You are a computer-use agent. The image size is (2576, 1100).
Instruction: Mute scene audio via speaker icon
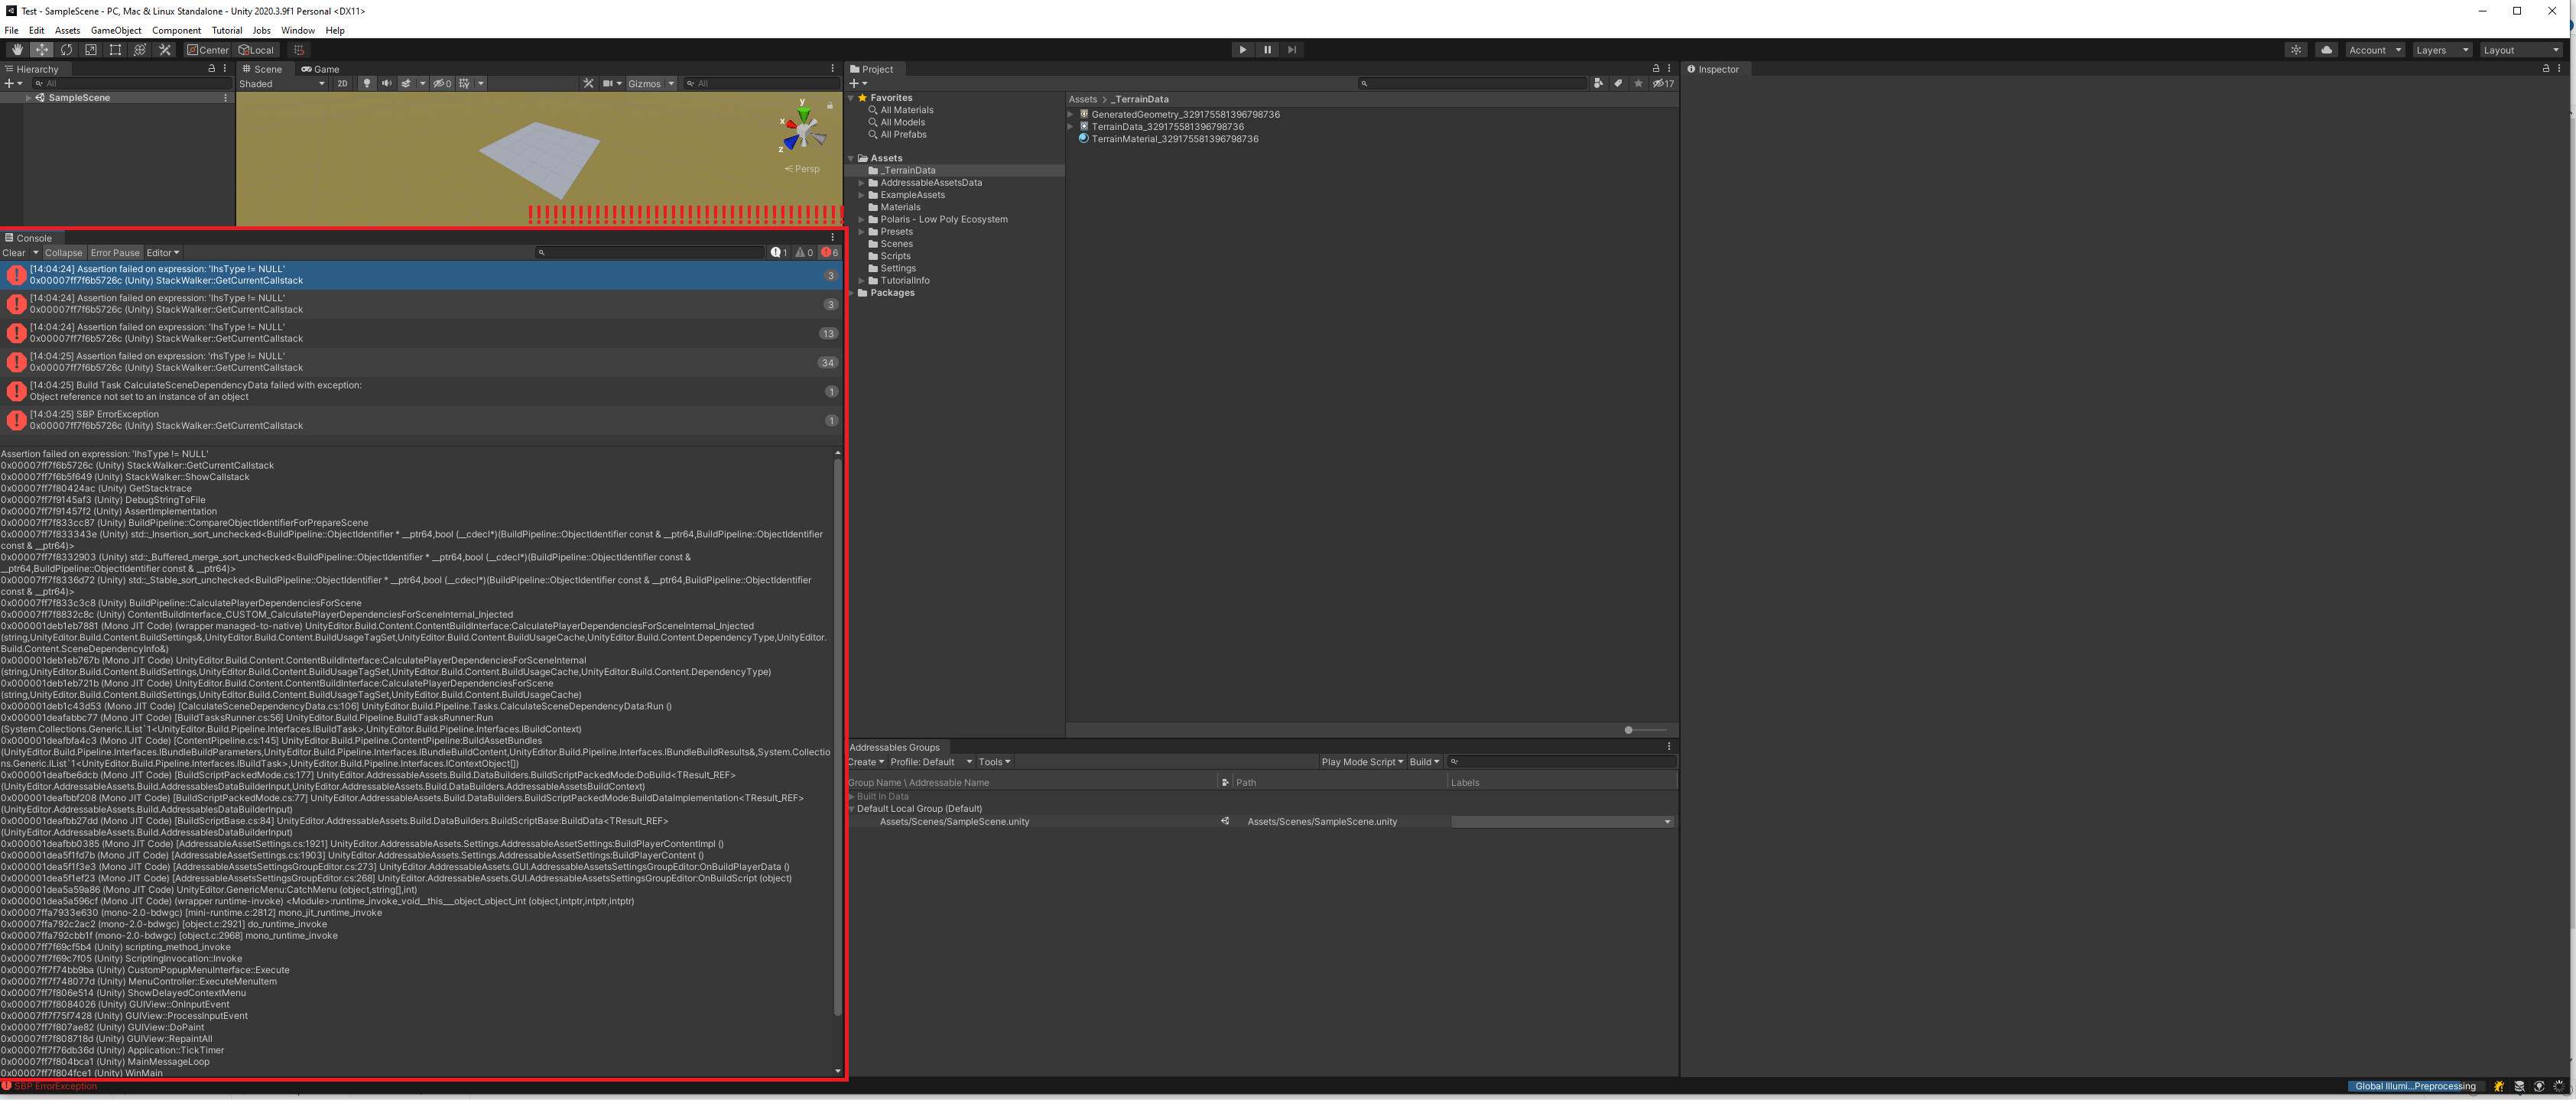386,84
